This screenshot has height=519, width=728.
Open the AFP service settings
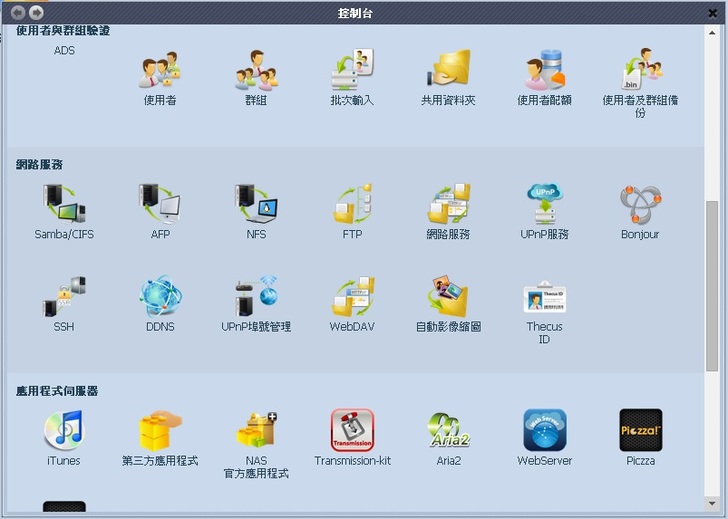(160, 204)
